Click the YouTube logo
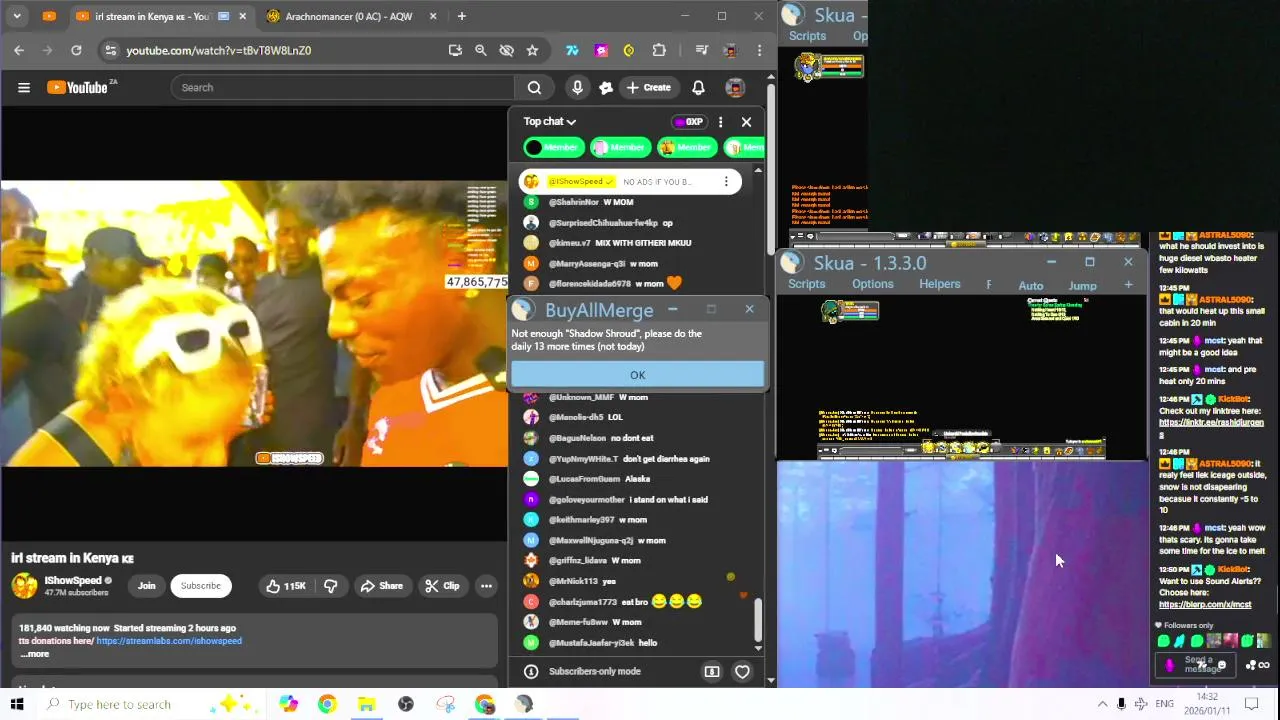The height and width of the screenshot is (720, 1280). [79, 87]
